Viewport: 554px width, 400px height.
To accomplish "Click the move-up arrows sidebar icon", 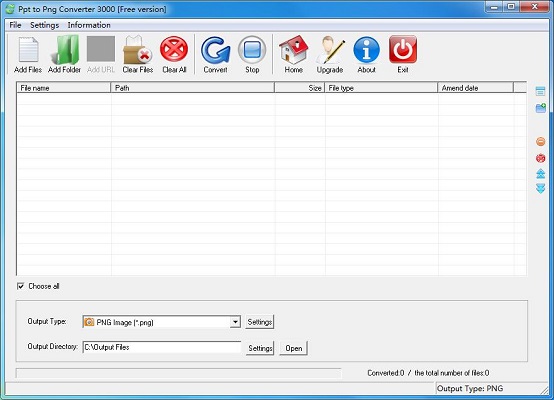I will tap(541, 173).
